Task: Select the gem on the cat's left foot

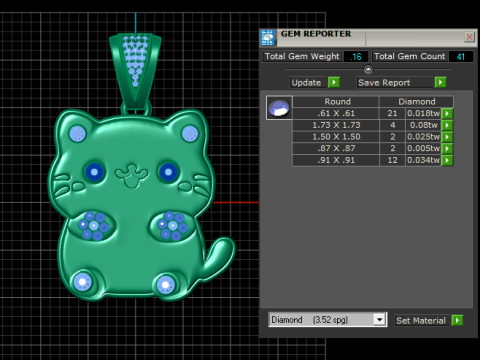Action: pos(82,282)
